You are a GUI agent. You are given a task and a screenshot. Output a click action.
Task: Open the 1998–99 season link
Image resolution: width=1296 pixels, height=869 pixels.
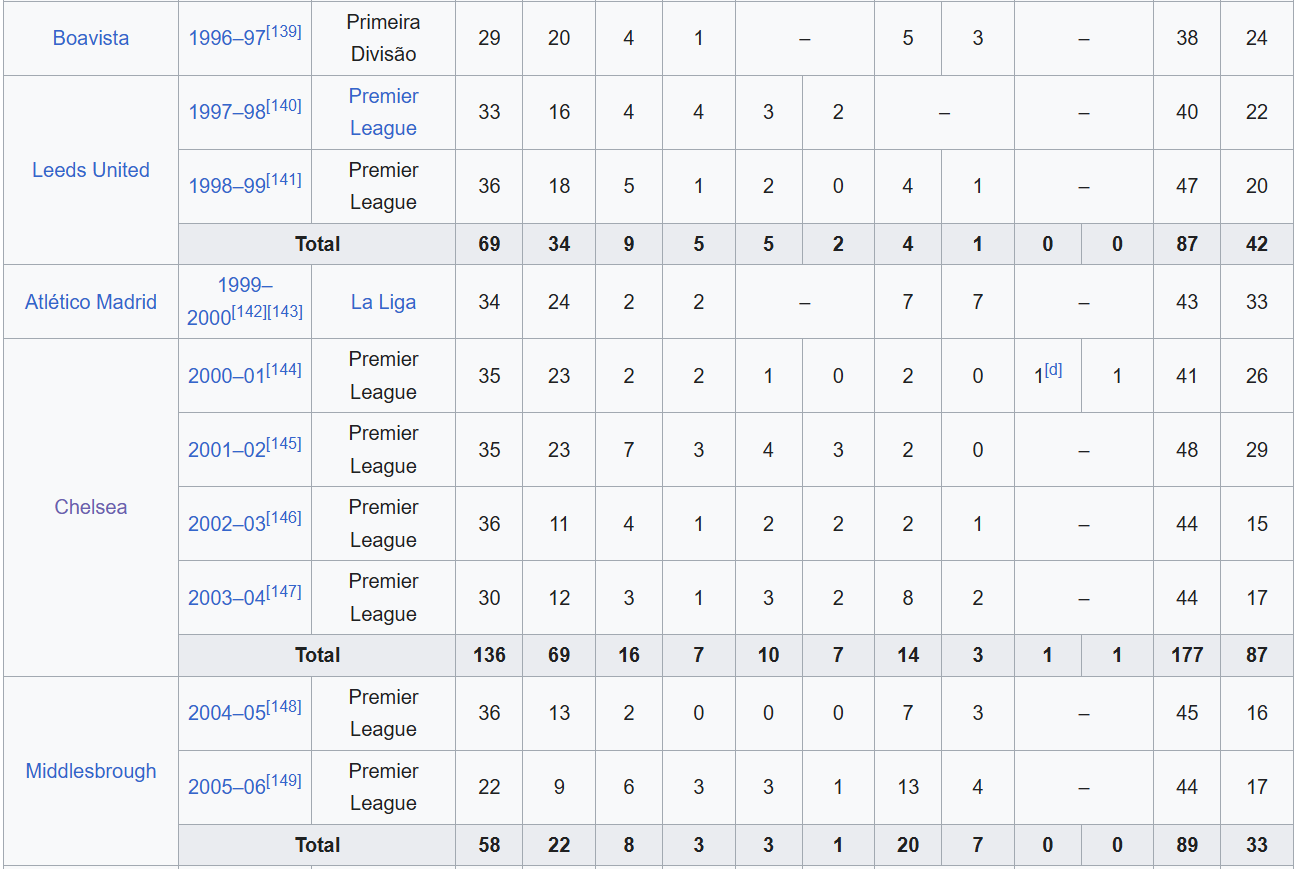227,186
